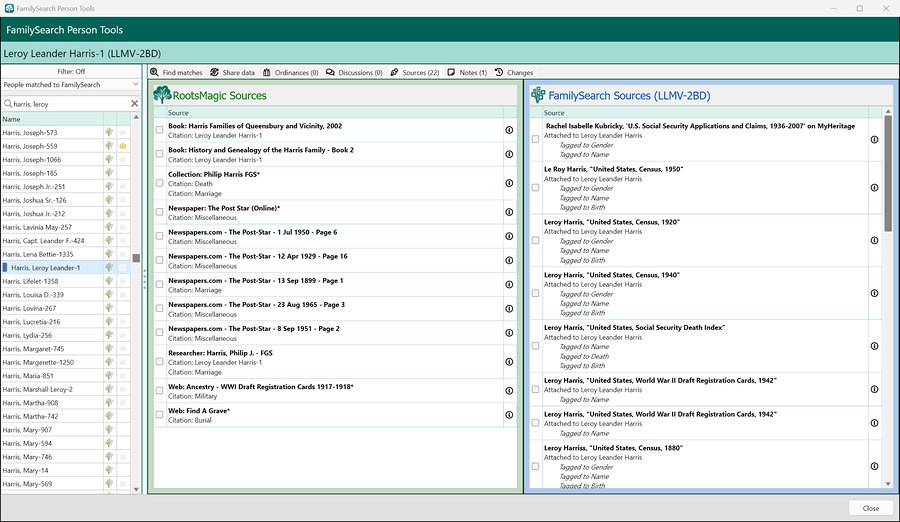
Task: Select Harris, Lena Bettie-1335 in list
Action: (52, 254)
